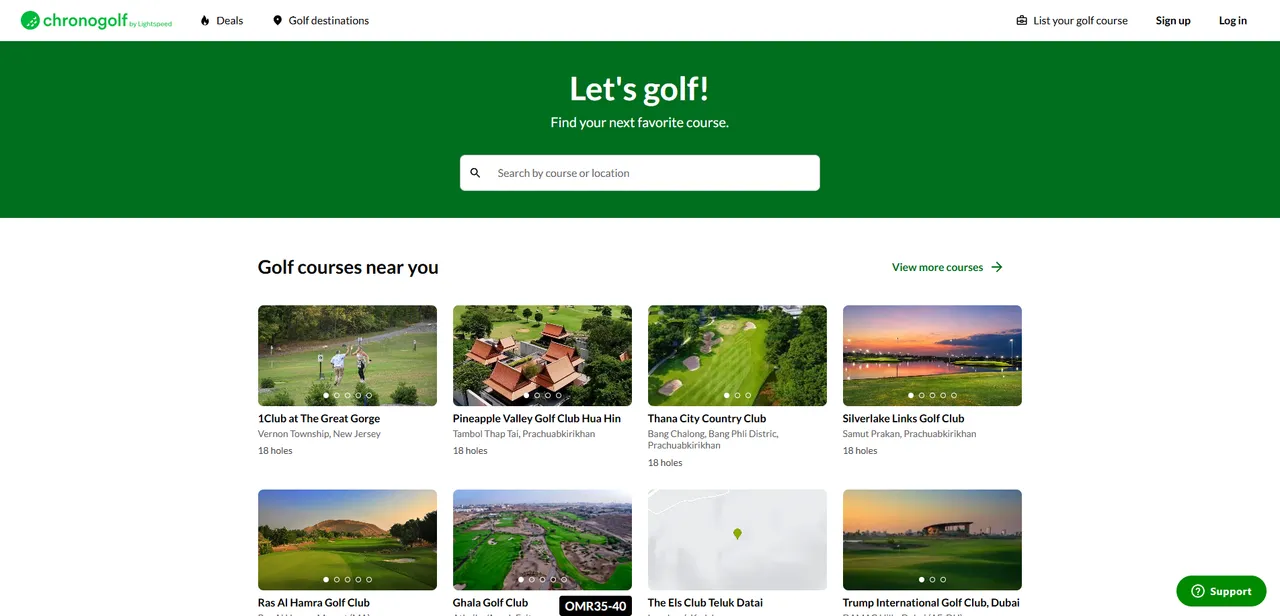1280x616 pixels.
Task: Click the location pin beside Golf destinations
Action: [x=277, y=20]
